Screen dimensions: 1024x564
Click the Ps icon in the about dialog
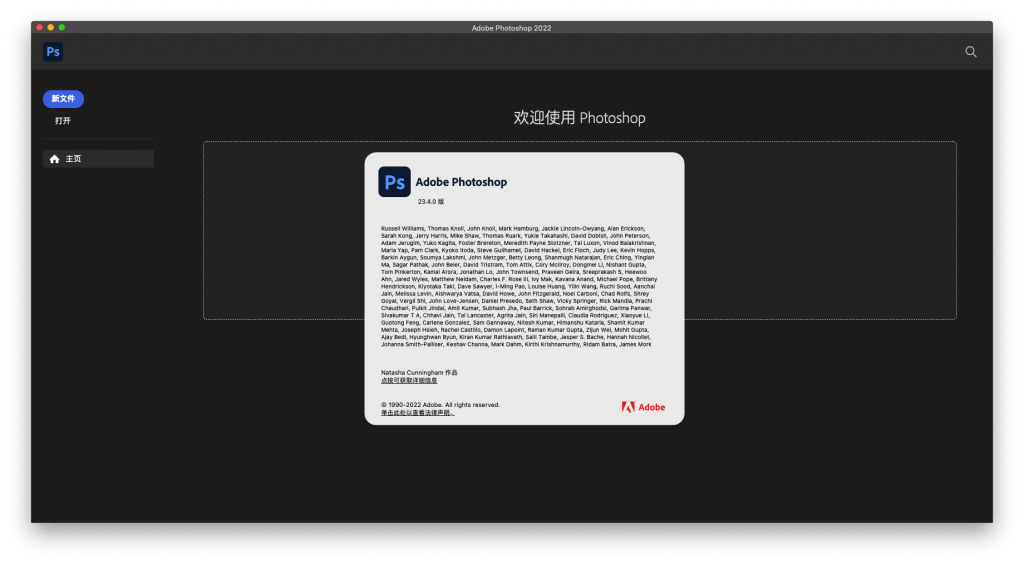(394, 181)
